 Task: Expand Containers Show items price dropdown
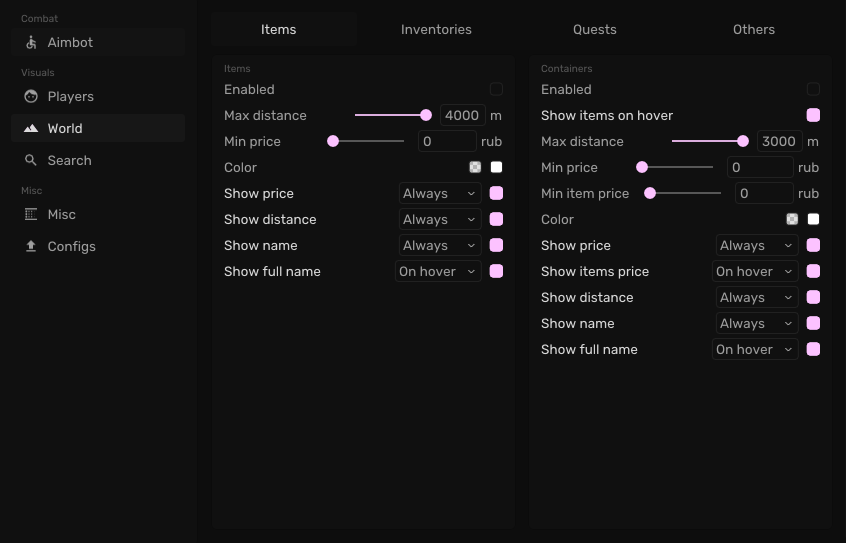(754, 272)
